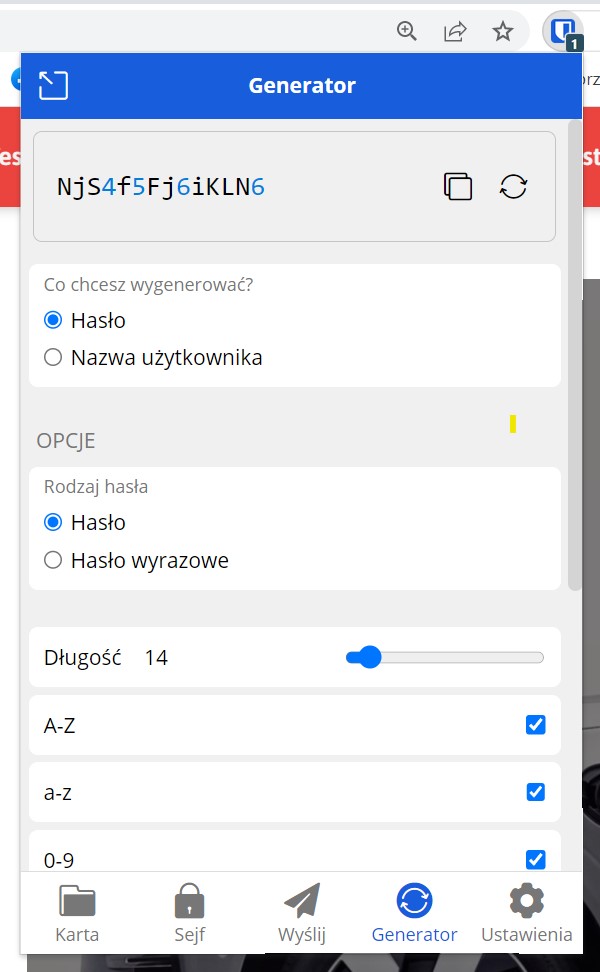Share this page from address bar

(x=455, y=32)
